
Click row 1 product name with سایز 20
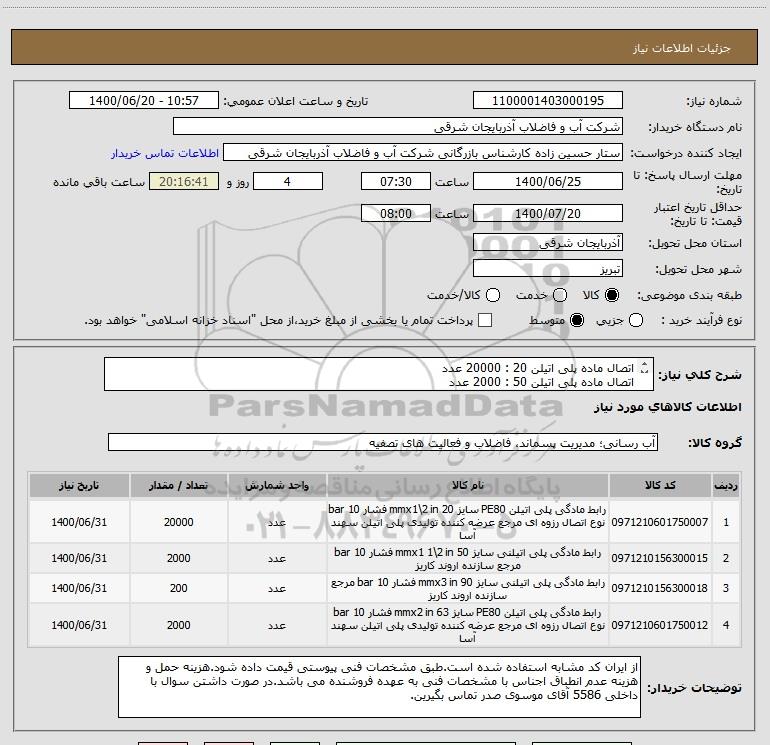coord(468,522)
